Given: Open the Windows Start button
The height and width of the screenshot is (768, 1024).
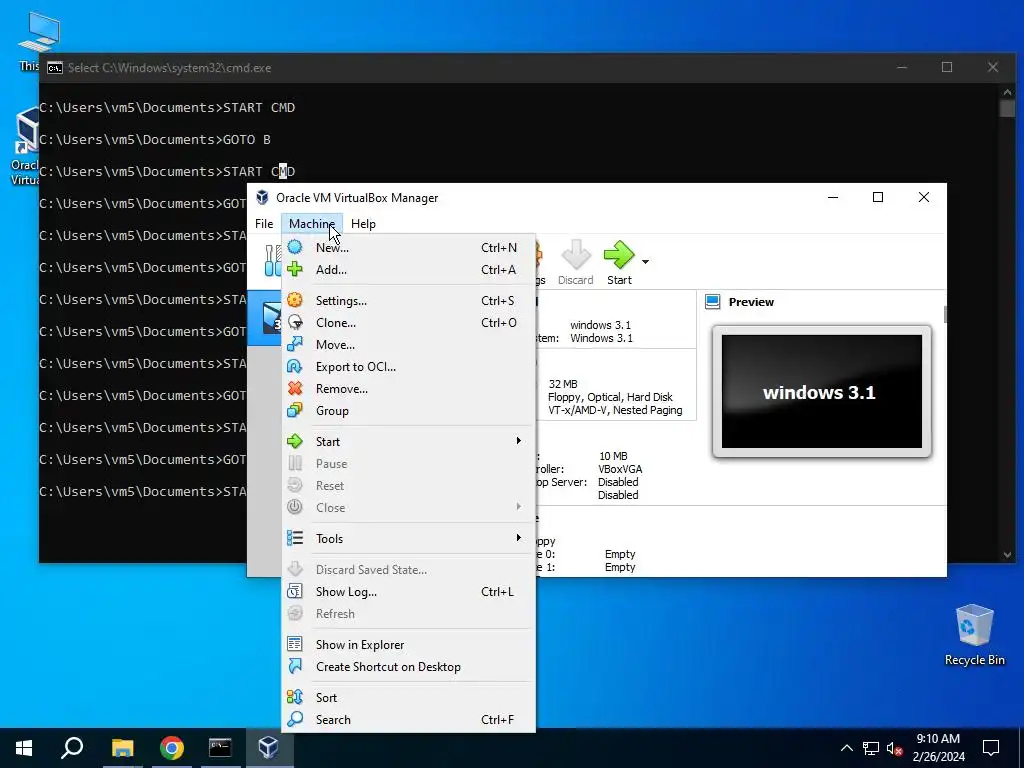Looking at the screenshot, I should [24, 748].
